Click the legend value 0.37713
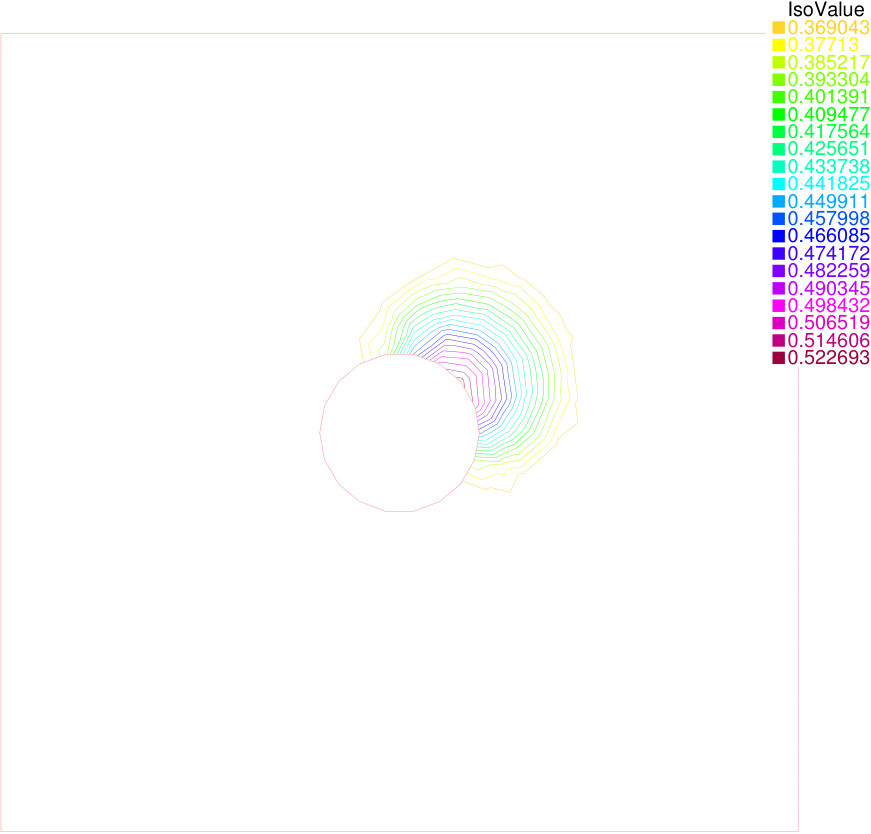The width and height of the screenshot is (871, 834). (823, 44)
